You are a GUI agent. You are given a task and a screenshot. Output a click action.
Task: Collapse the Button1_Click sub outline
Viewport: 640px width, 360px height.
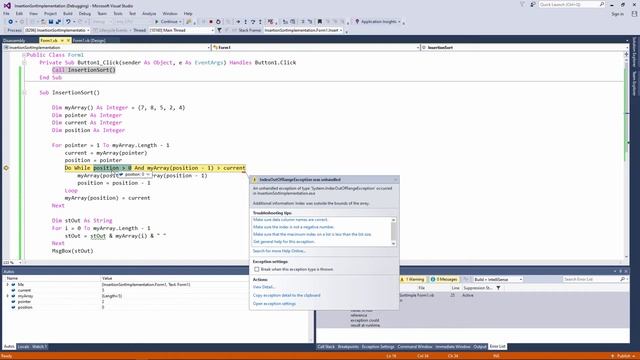point(24,62)
